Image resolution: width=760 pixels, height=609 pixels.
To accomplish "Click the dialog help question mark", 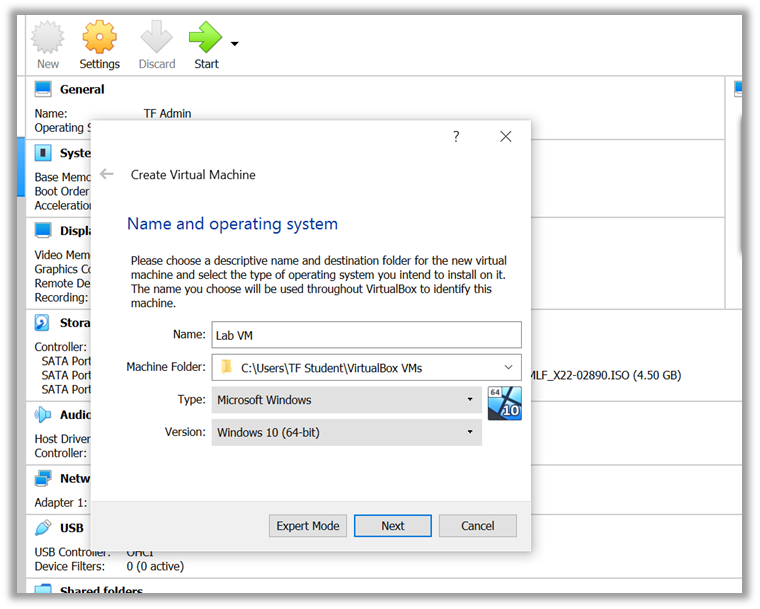I will pos(456,136).
